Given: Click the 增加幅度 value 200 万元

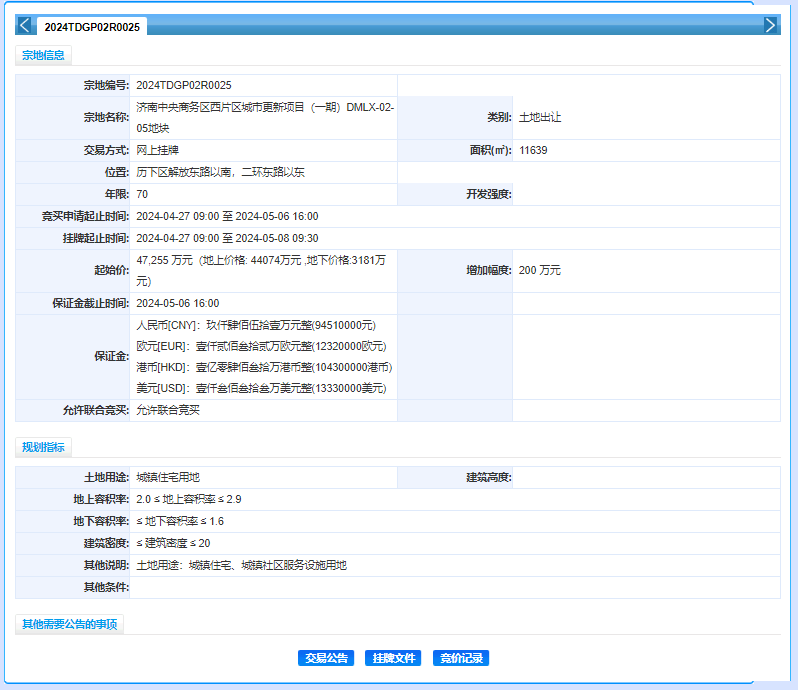Looking at the screenshot, I should 540,271.
